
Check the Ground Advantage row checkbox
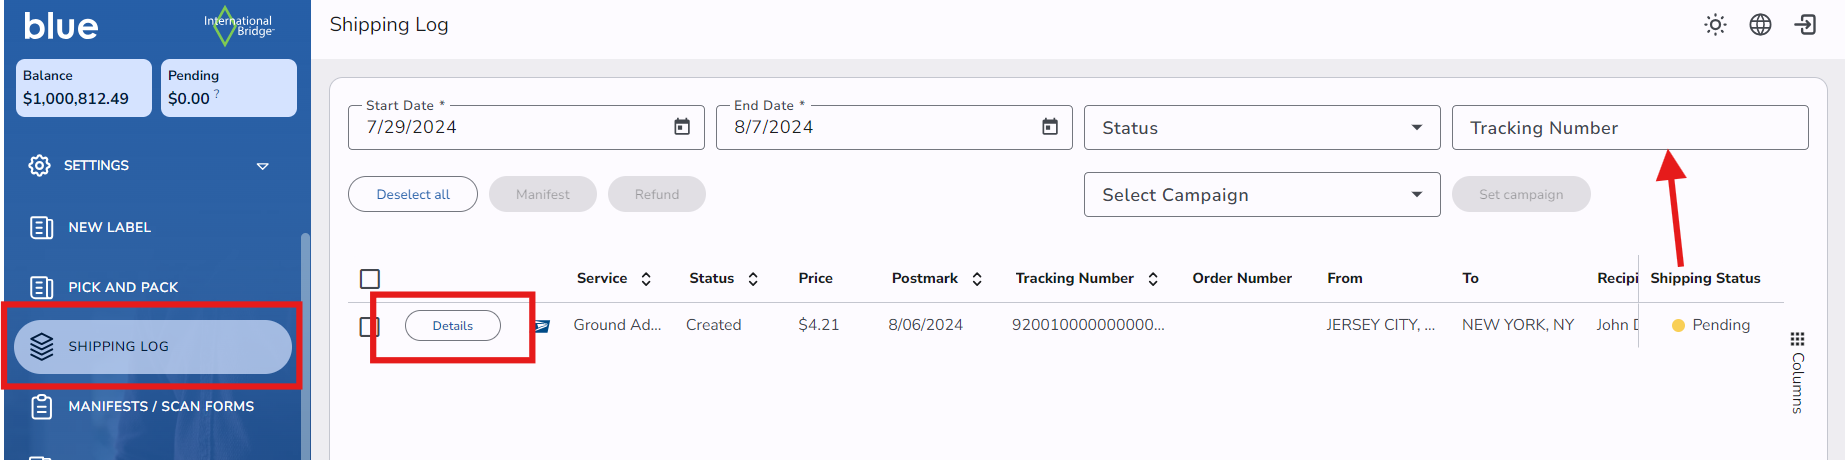pos(369,326)
